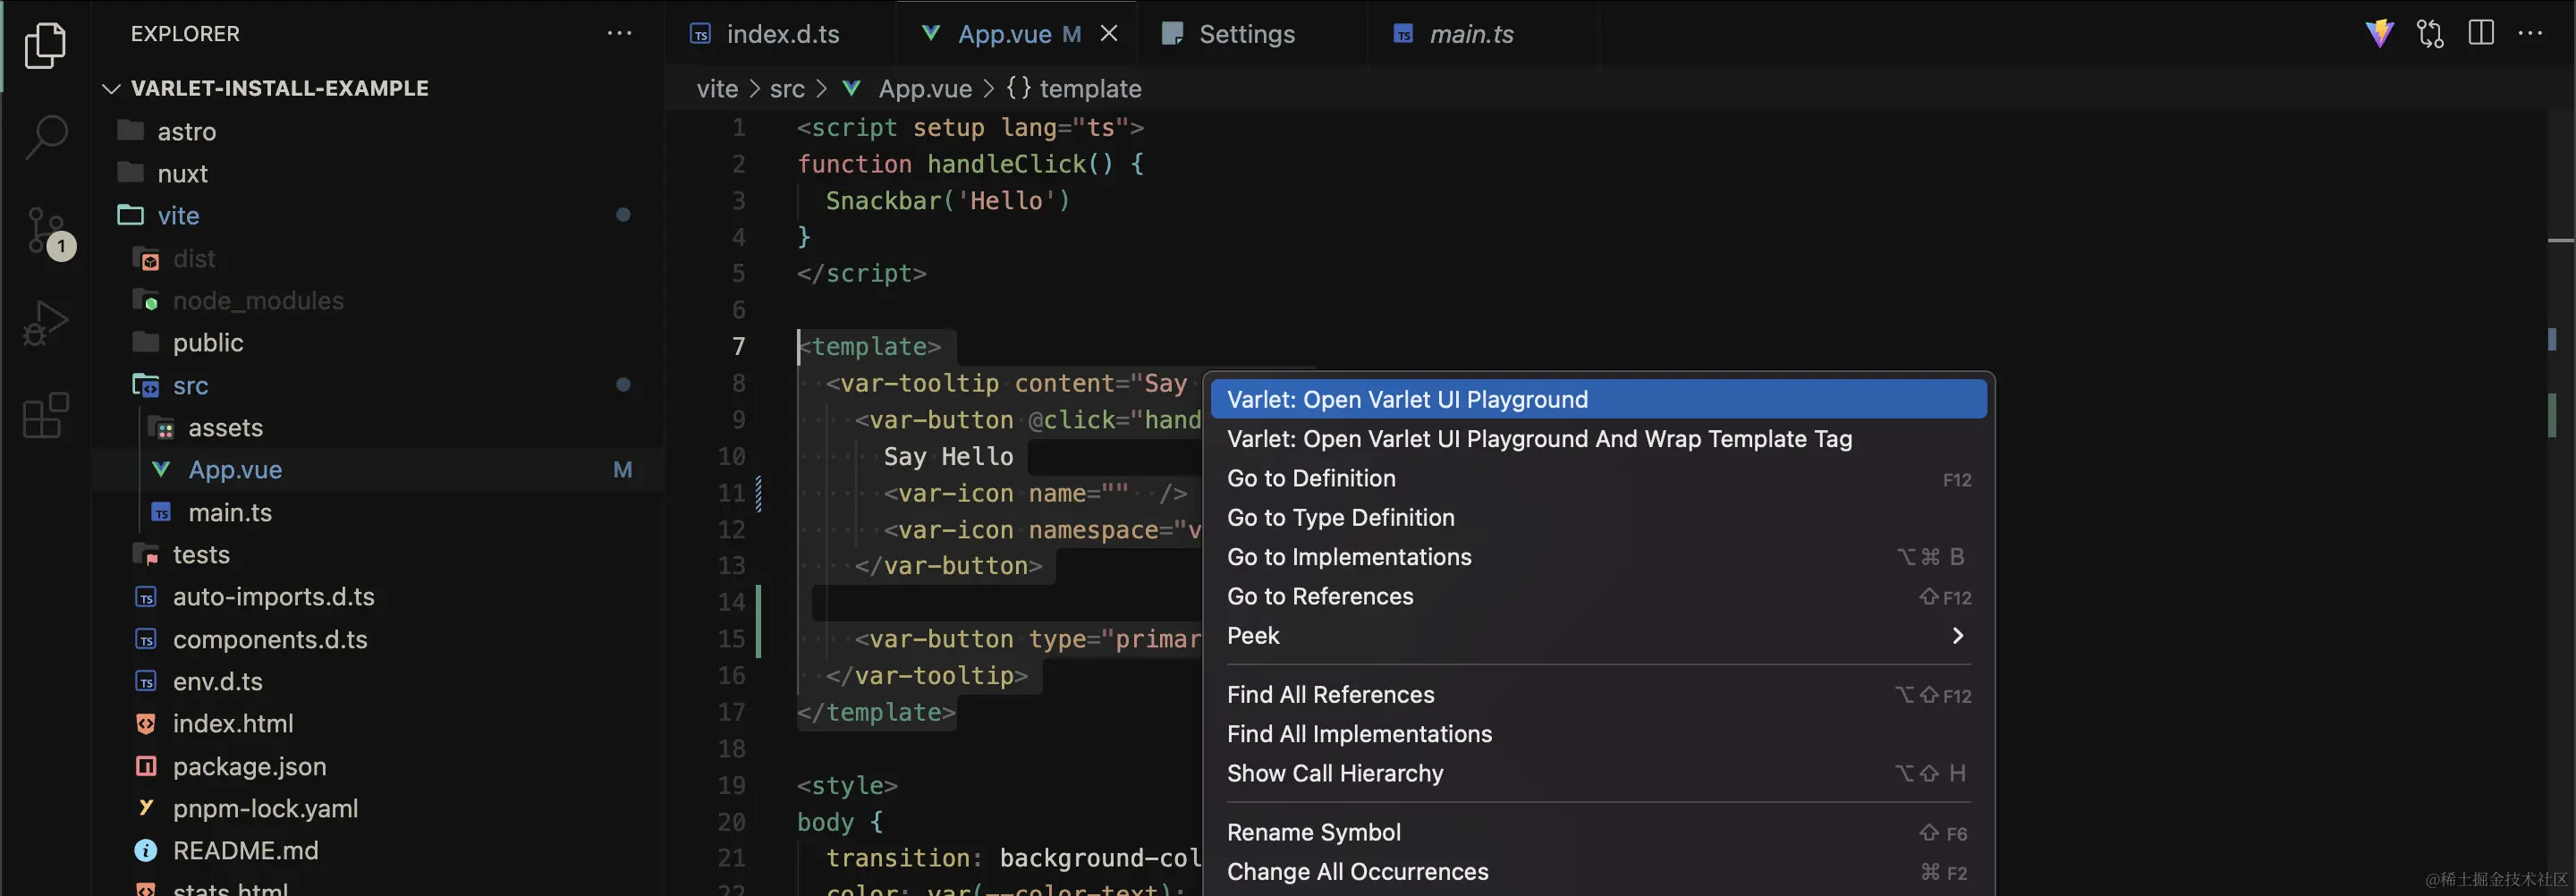Click the Vite icon in editor toolbar
Viewport: 2576px width, 896px height.
pyautogui.click(x=2379, y=34)
